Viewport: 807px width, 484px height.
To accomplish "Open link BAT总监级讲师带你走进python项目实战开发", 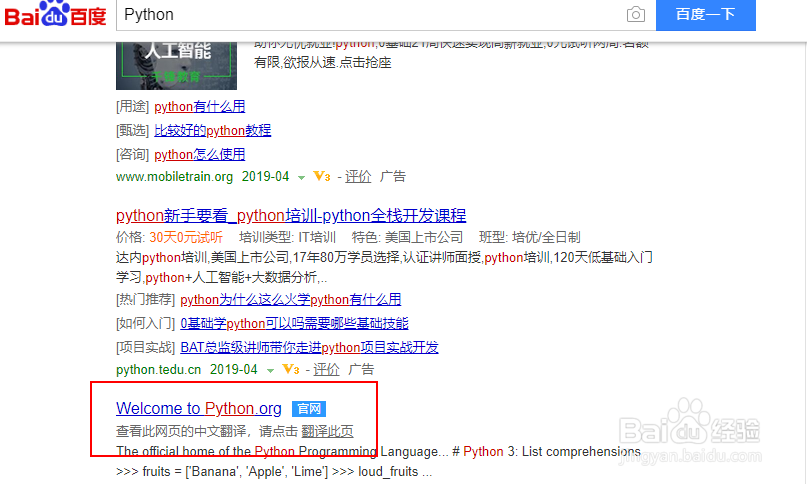I will tap(309, 348).
